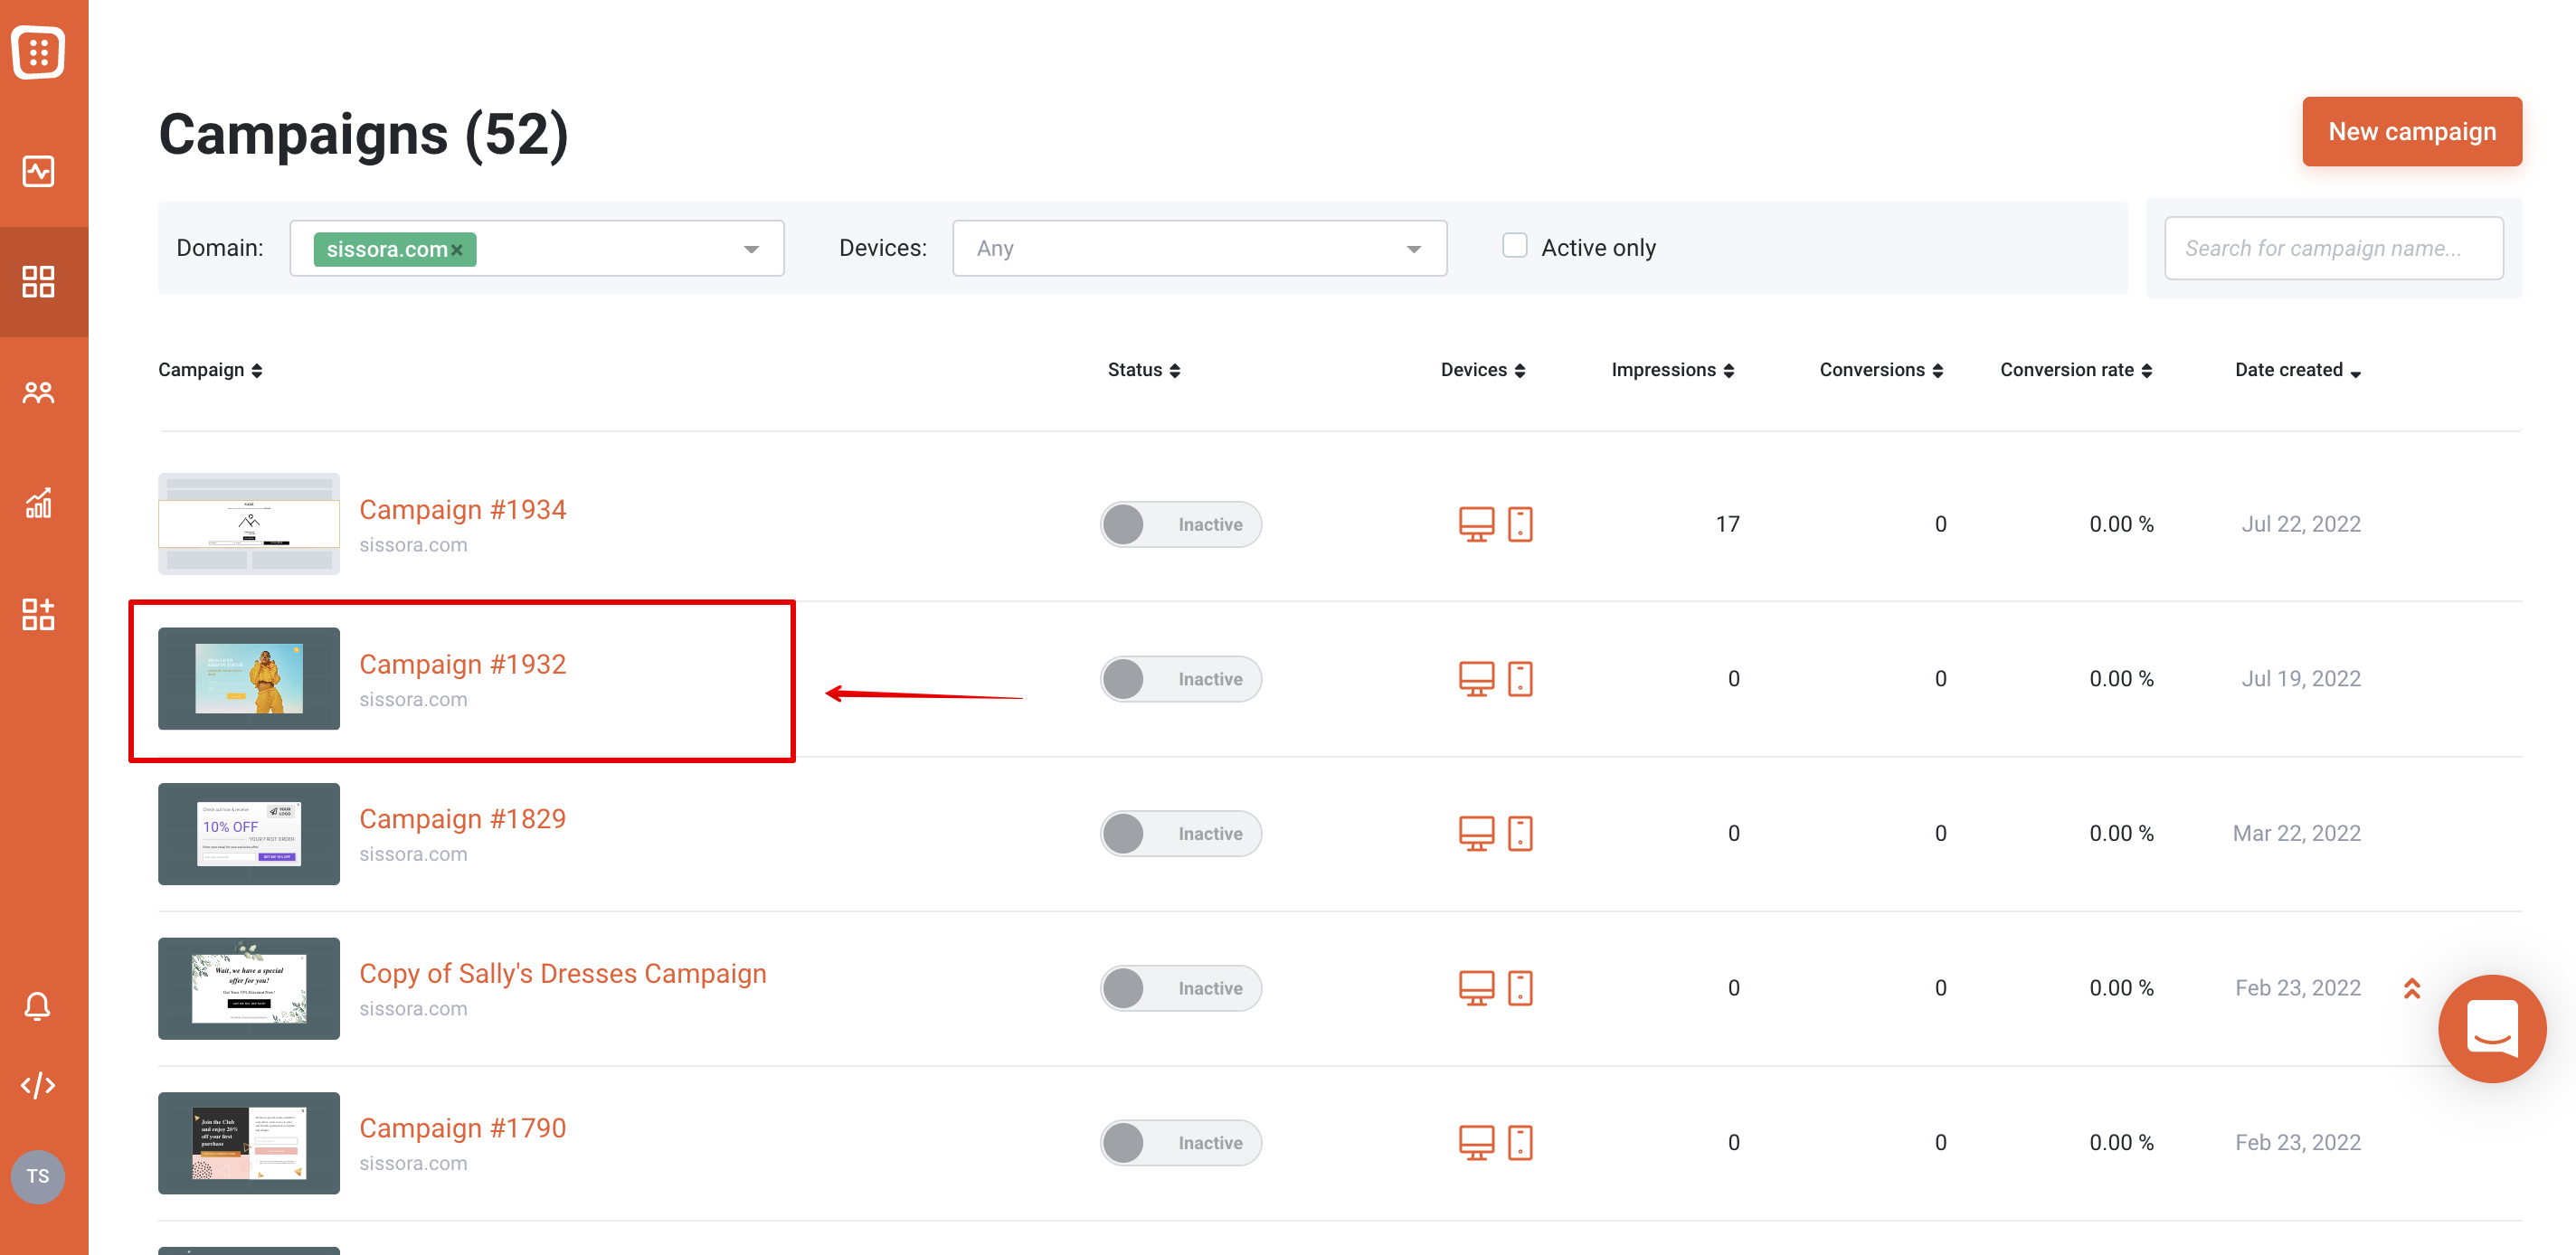The image size is (2576, 1255).
Task: Open the analytics chart sidebar icon
Action: click(38, 502)
